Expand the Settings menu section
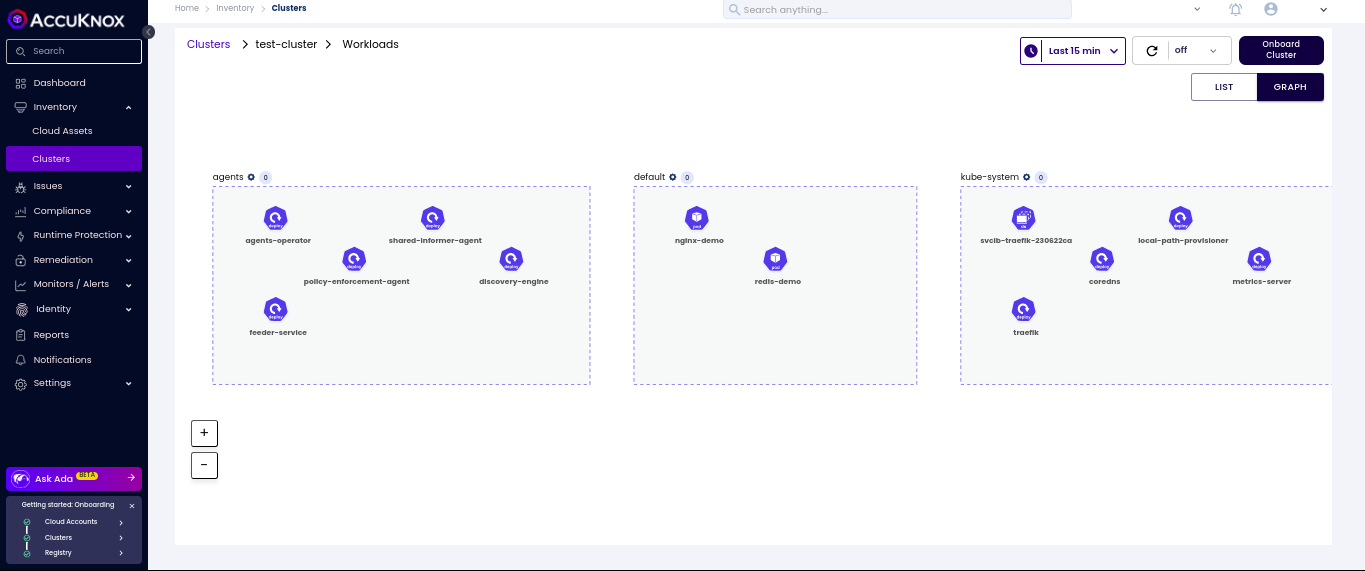The width and height of the screenshot is (1365, 571). coord(128,383)
